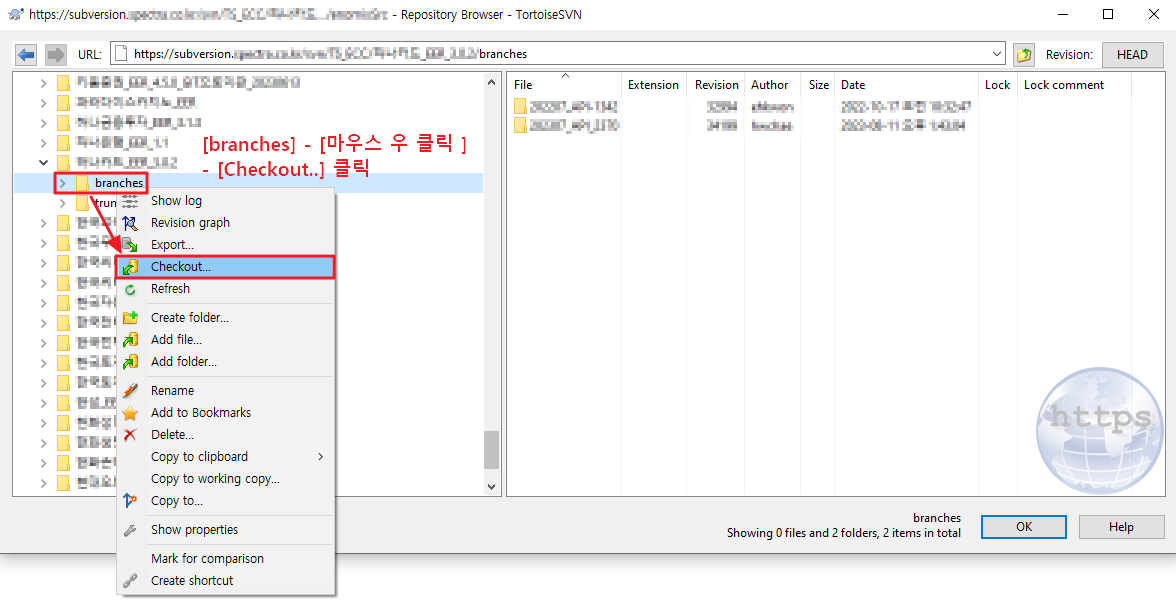1176x602 pixels.
Task: Open Copy to clipboard submenu
Action: point(226,457)
